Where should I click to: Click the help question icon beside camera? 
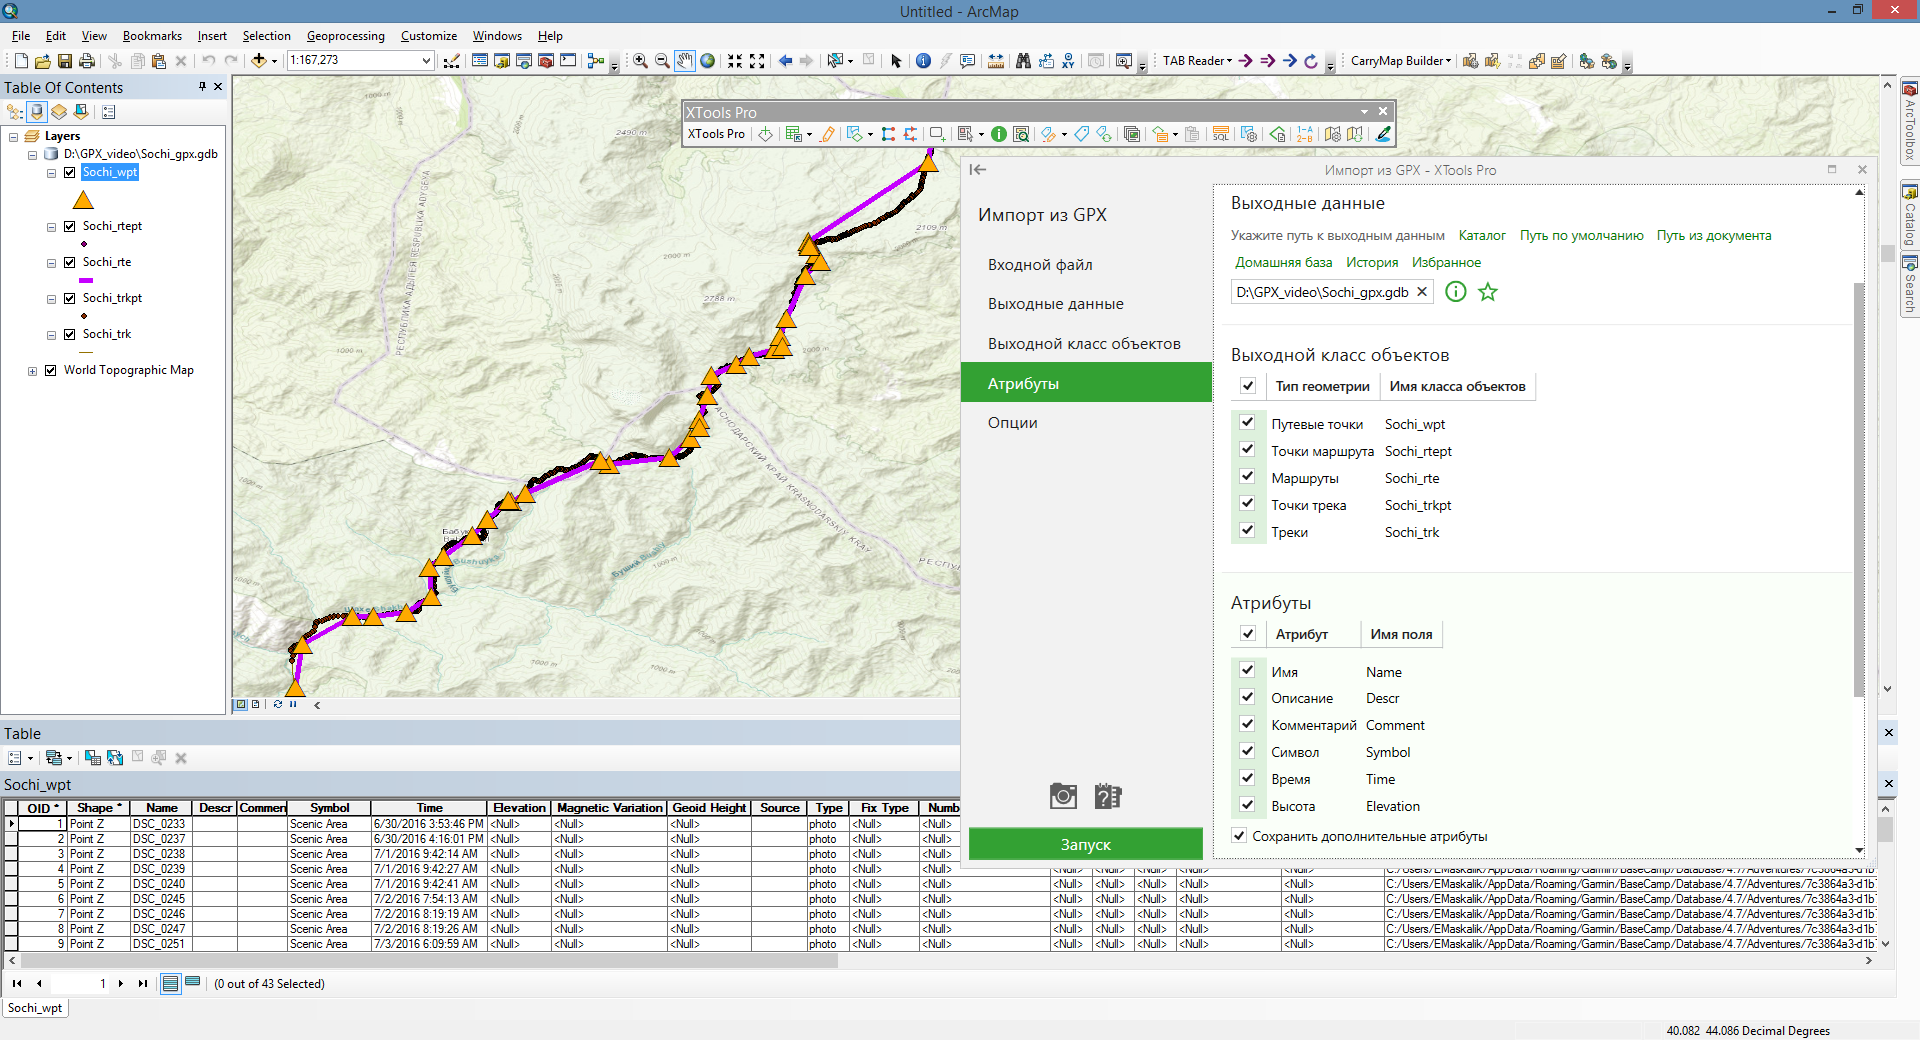[1108, 796]
